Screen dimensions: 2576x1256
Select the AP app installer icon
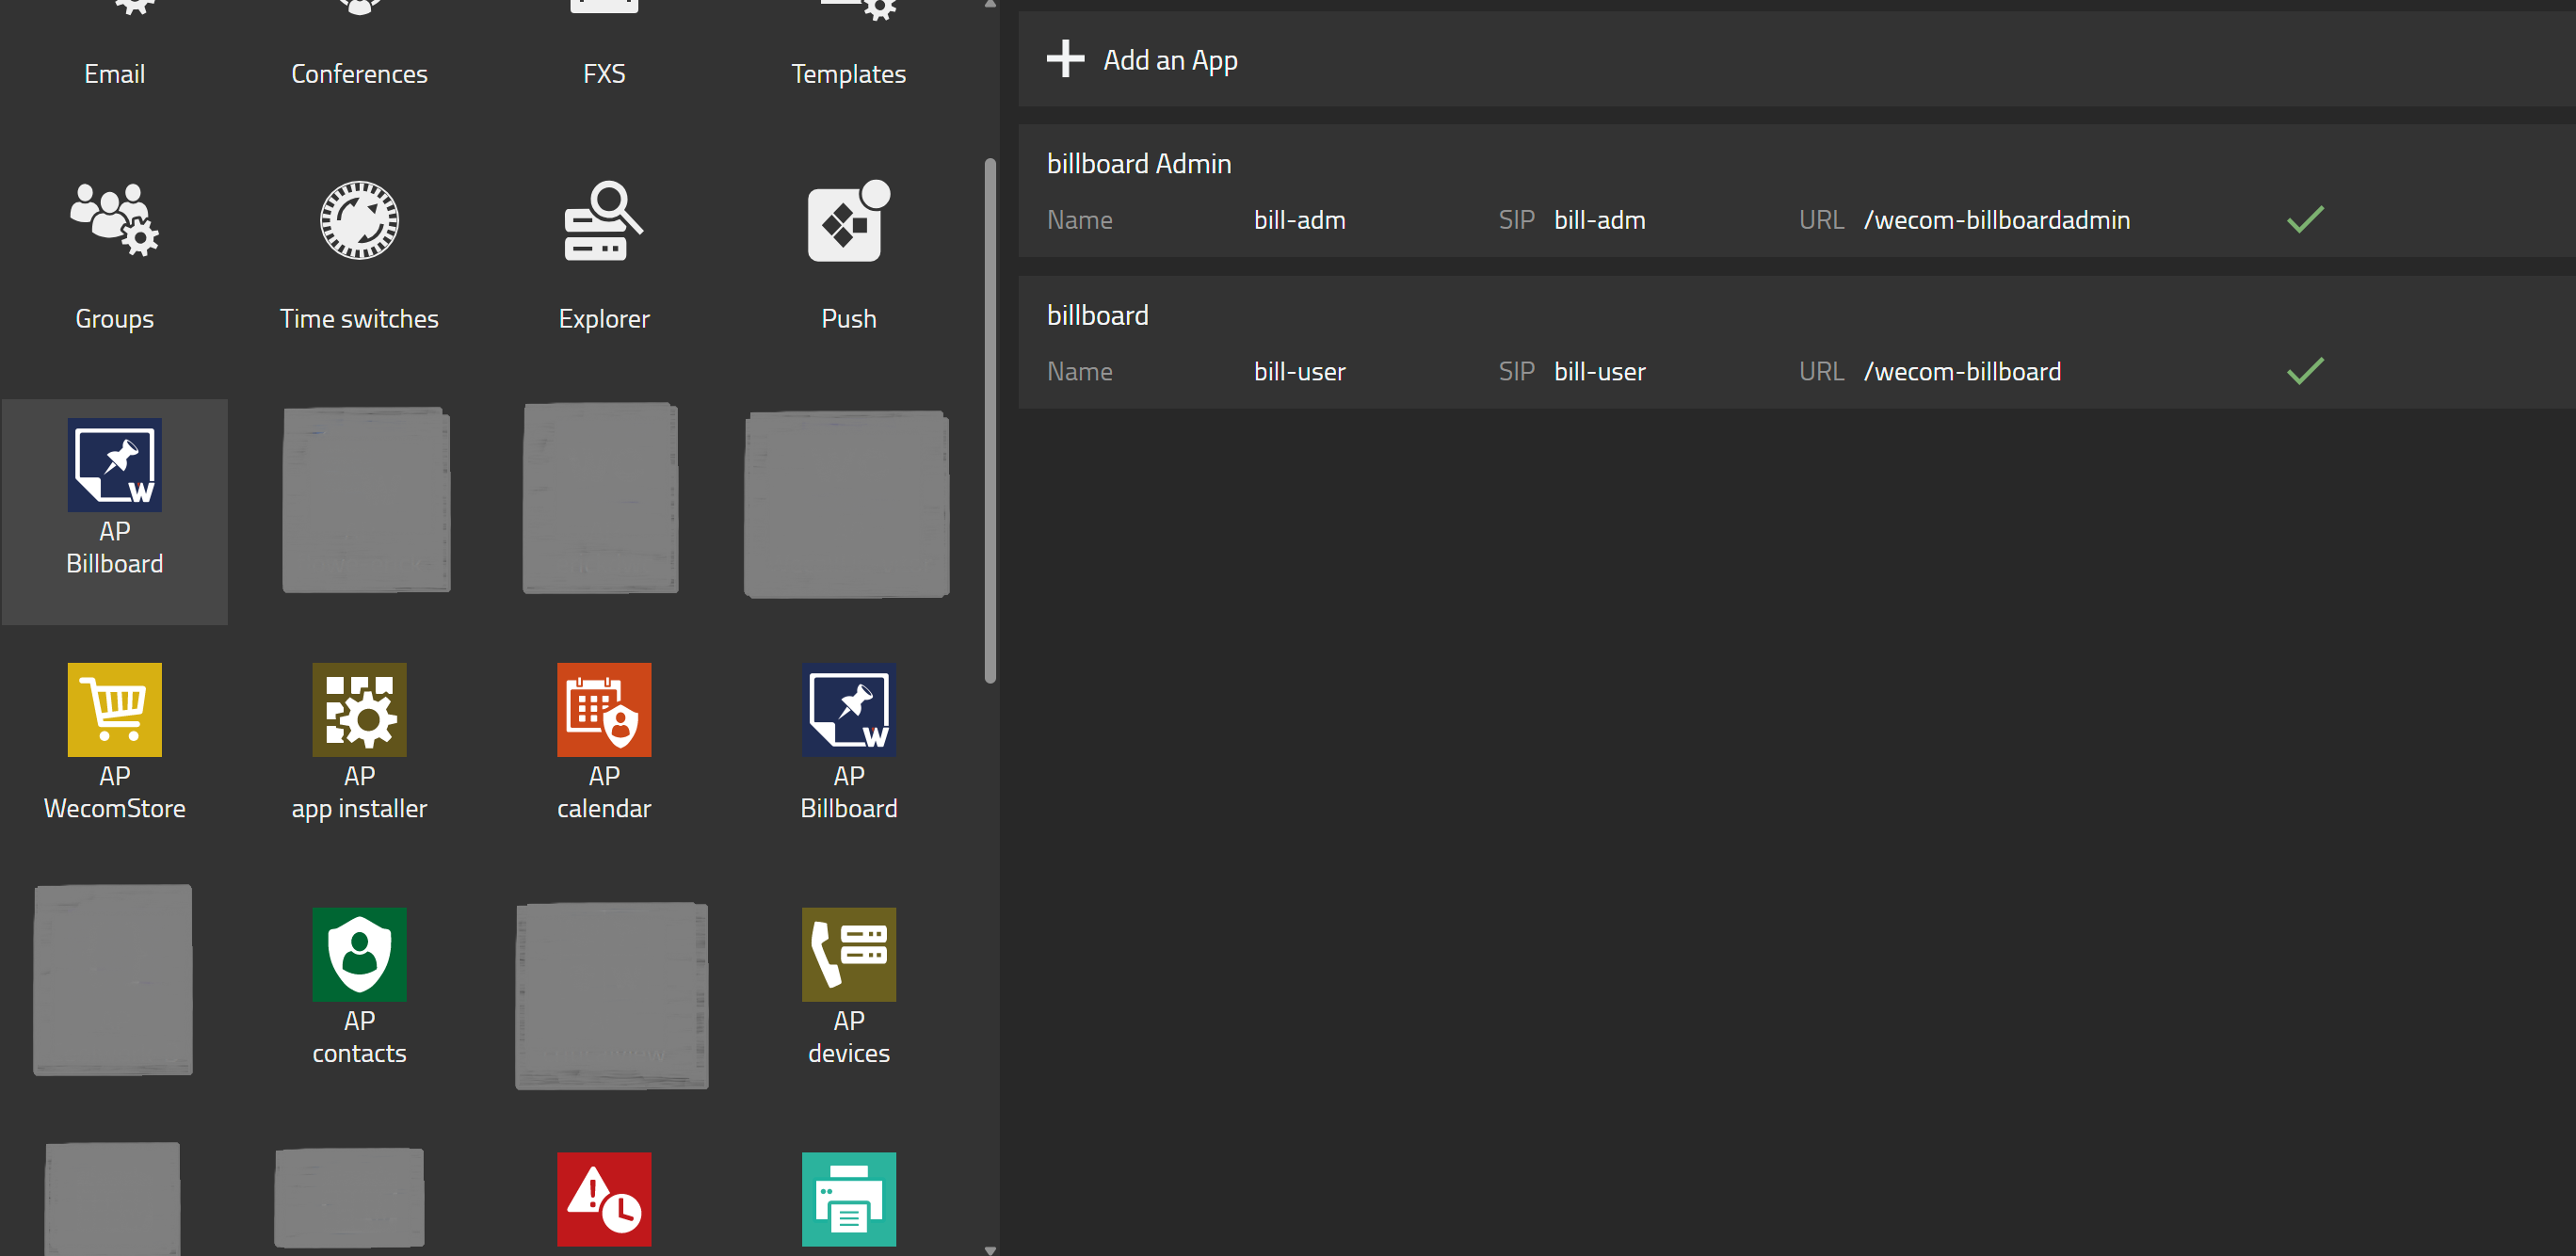359,710
